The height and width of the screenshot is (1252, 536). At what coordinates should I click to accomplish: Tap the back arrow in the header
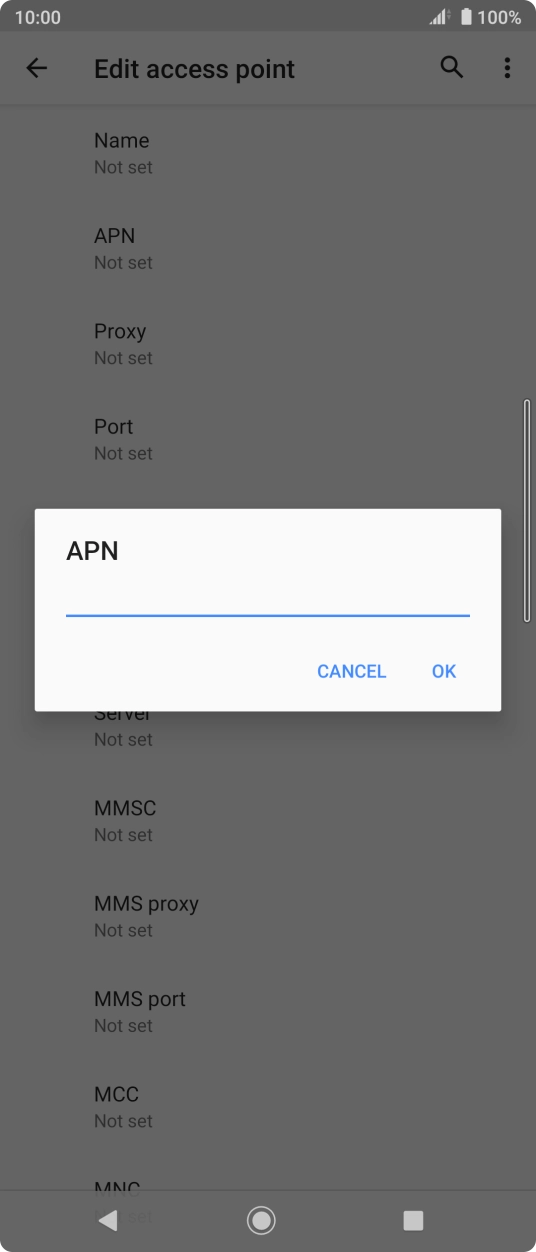(37, 68)
